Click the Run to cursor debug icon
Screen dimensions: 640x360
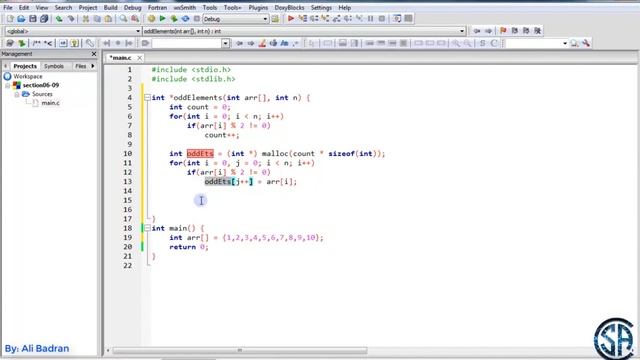pyautogui.click(x=302, y=19)
